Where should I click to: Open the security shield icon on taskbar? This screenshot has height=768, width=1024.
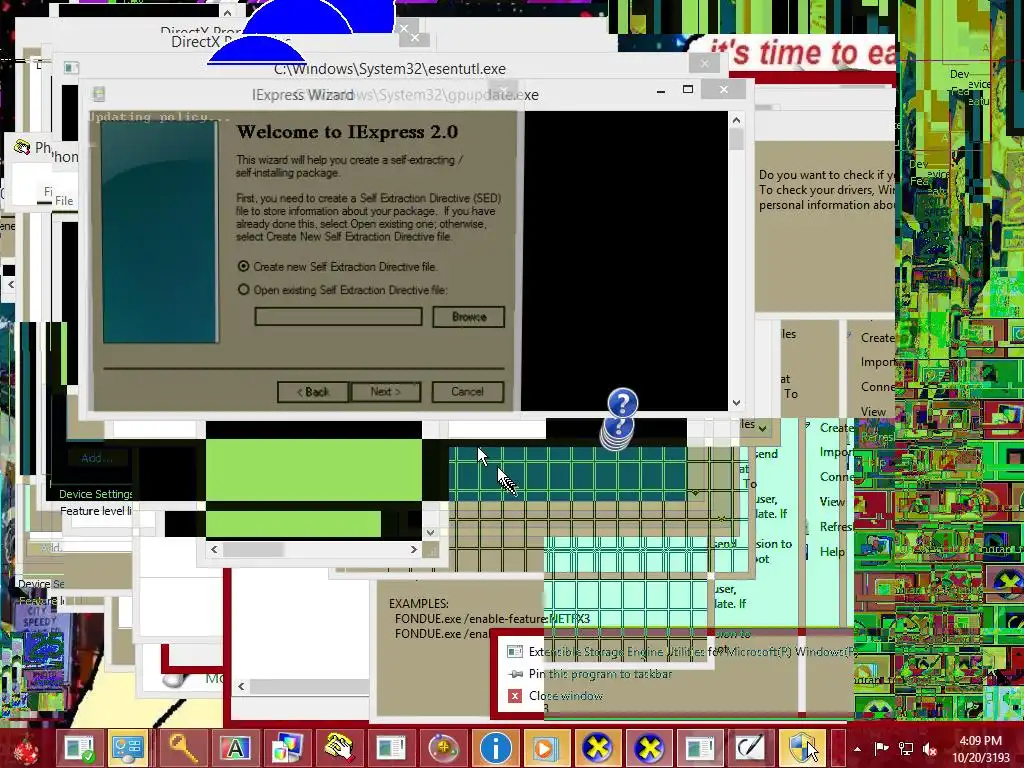803,748
